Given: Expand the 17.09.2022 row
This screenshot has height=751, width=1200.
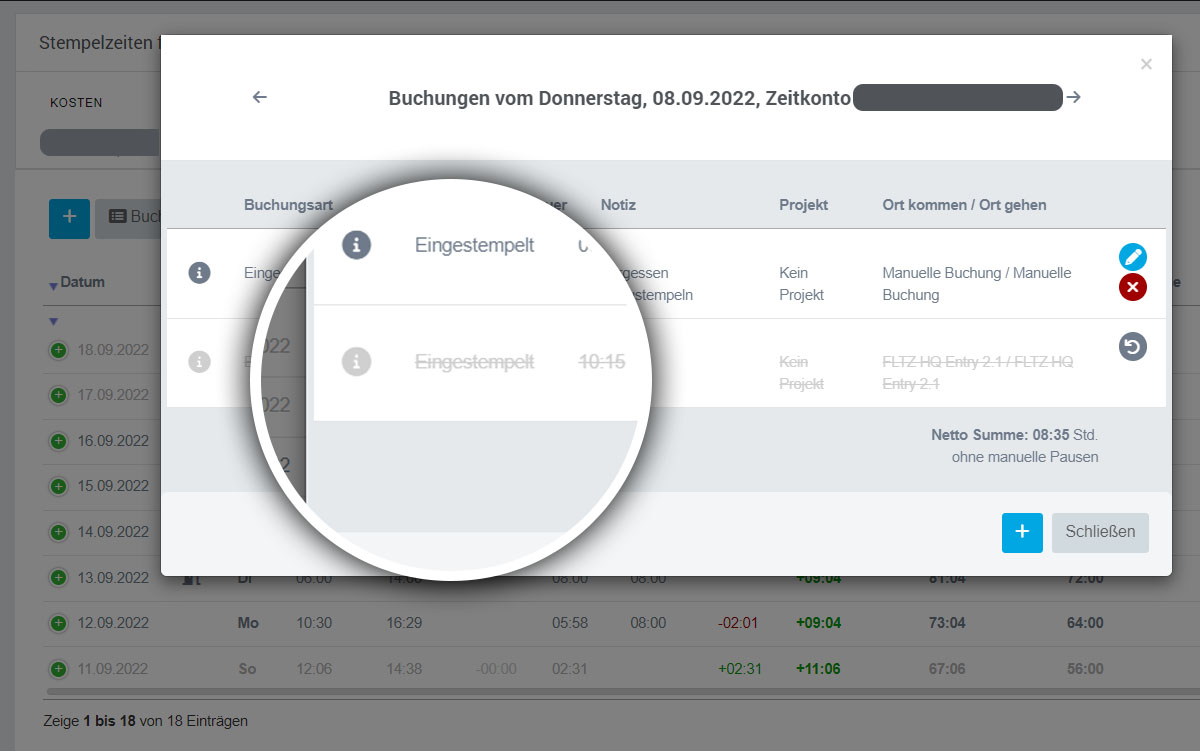Looking at the screenshot, I should pyautogui.click(x=58, y=395).
